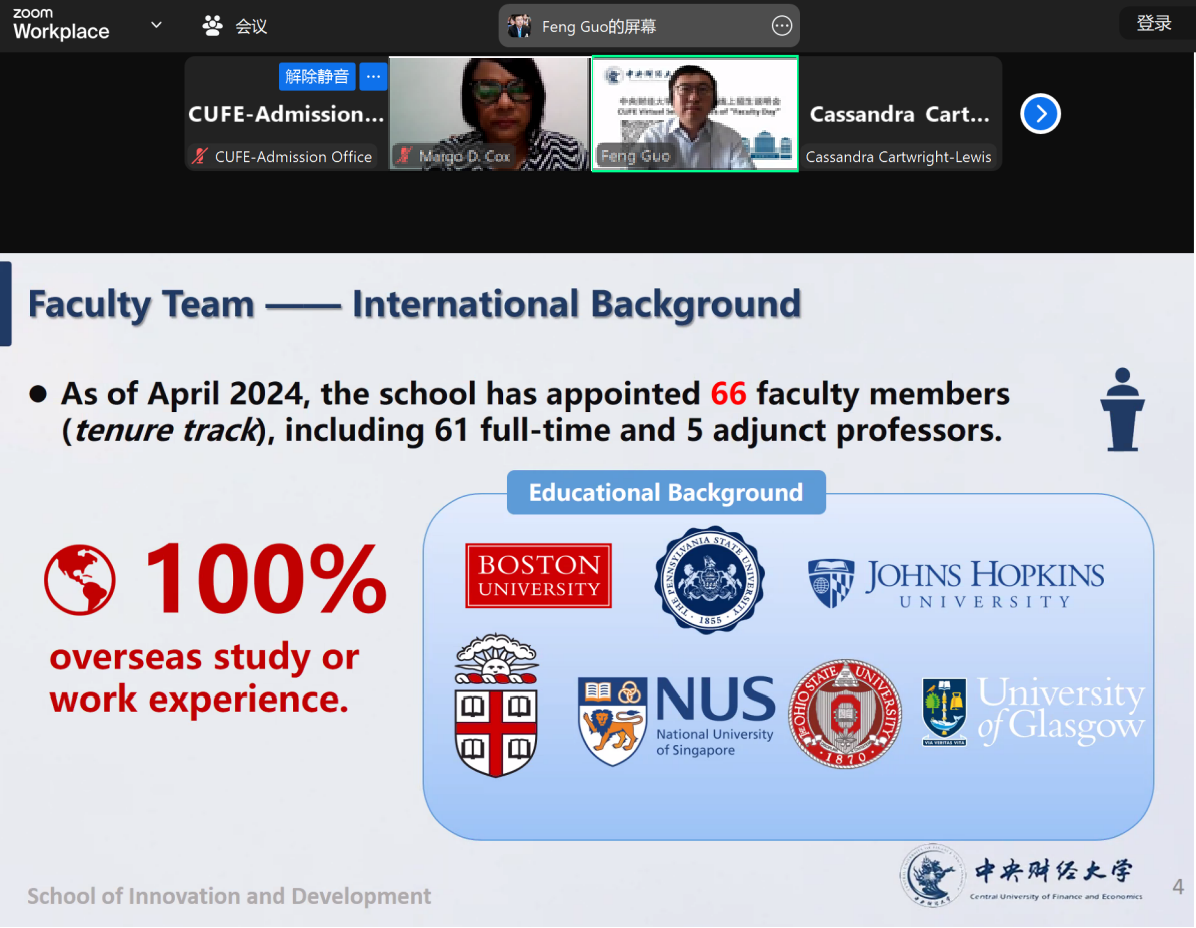1196x928 pixels.
Task: Click 解除静音 to unmute
Action: click(x=317, y=77)
